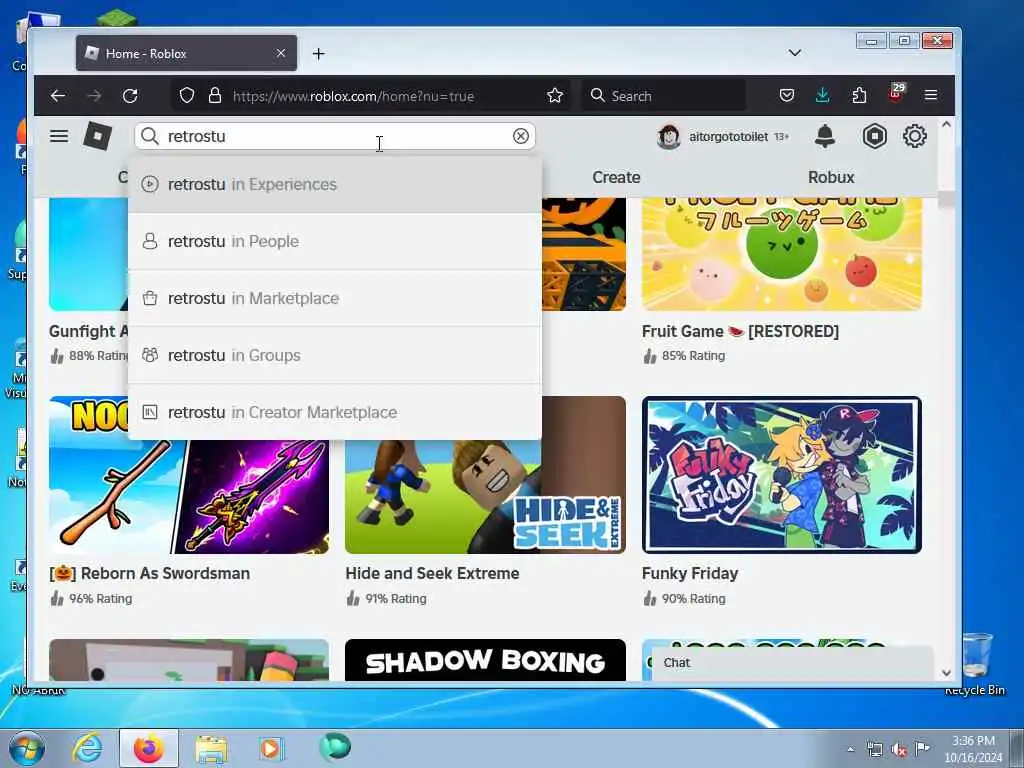This screenshot has width=1024, height=768.
Task: Click the Firefox back arrow
Action: tap(57, 96)
